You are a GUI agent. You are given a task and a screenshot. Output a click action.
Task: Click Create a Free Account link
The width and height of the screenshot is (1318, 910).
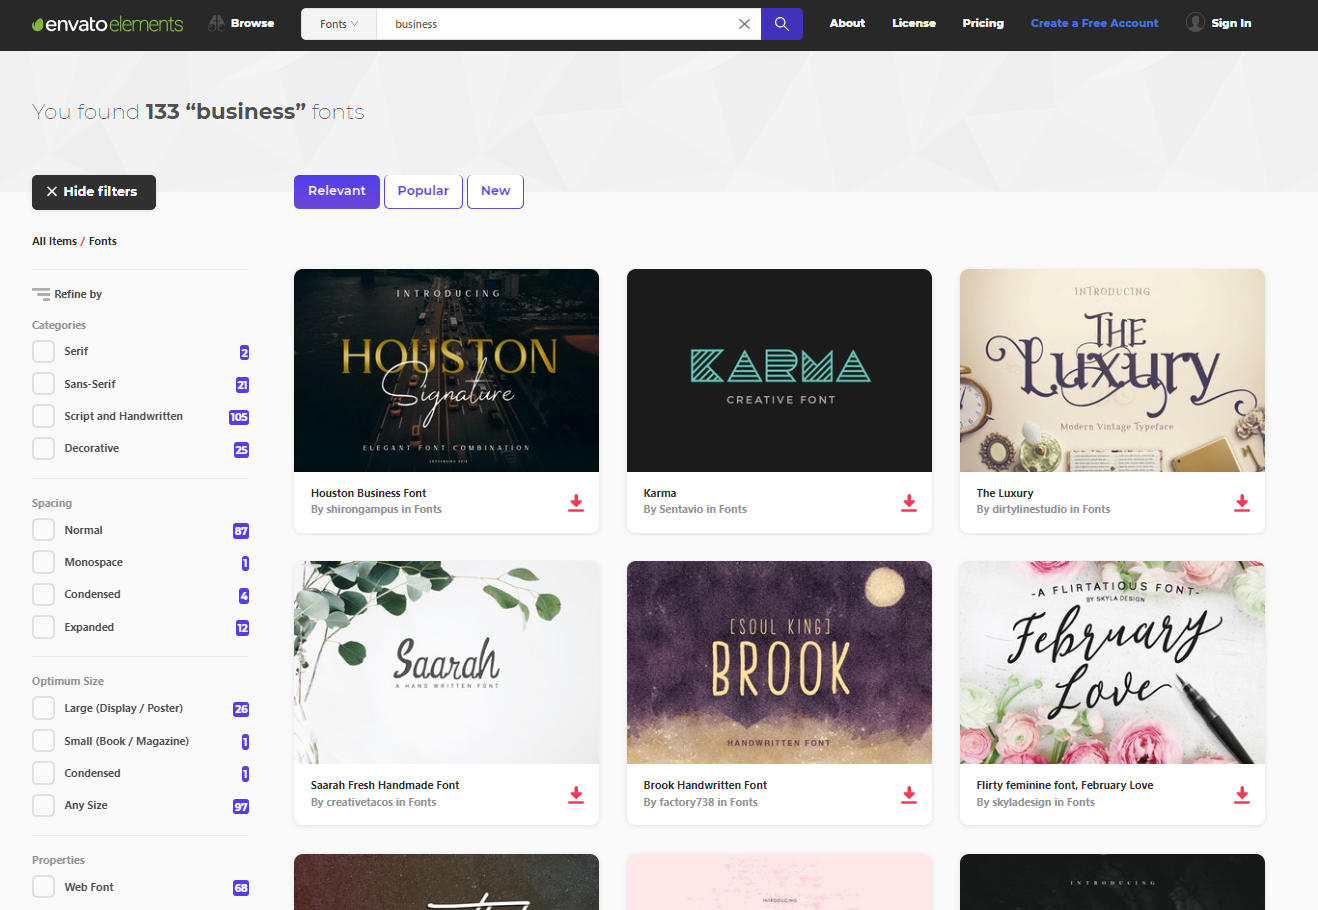click(x=1094, y=23)
